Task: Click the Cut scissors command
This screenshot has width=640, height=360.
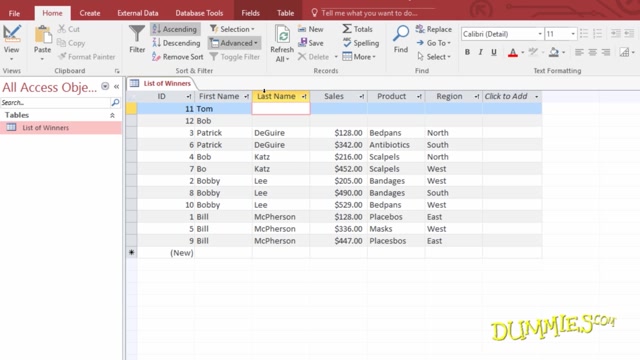Action: 69,29
